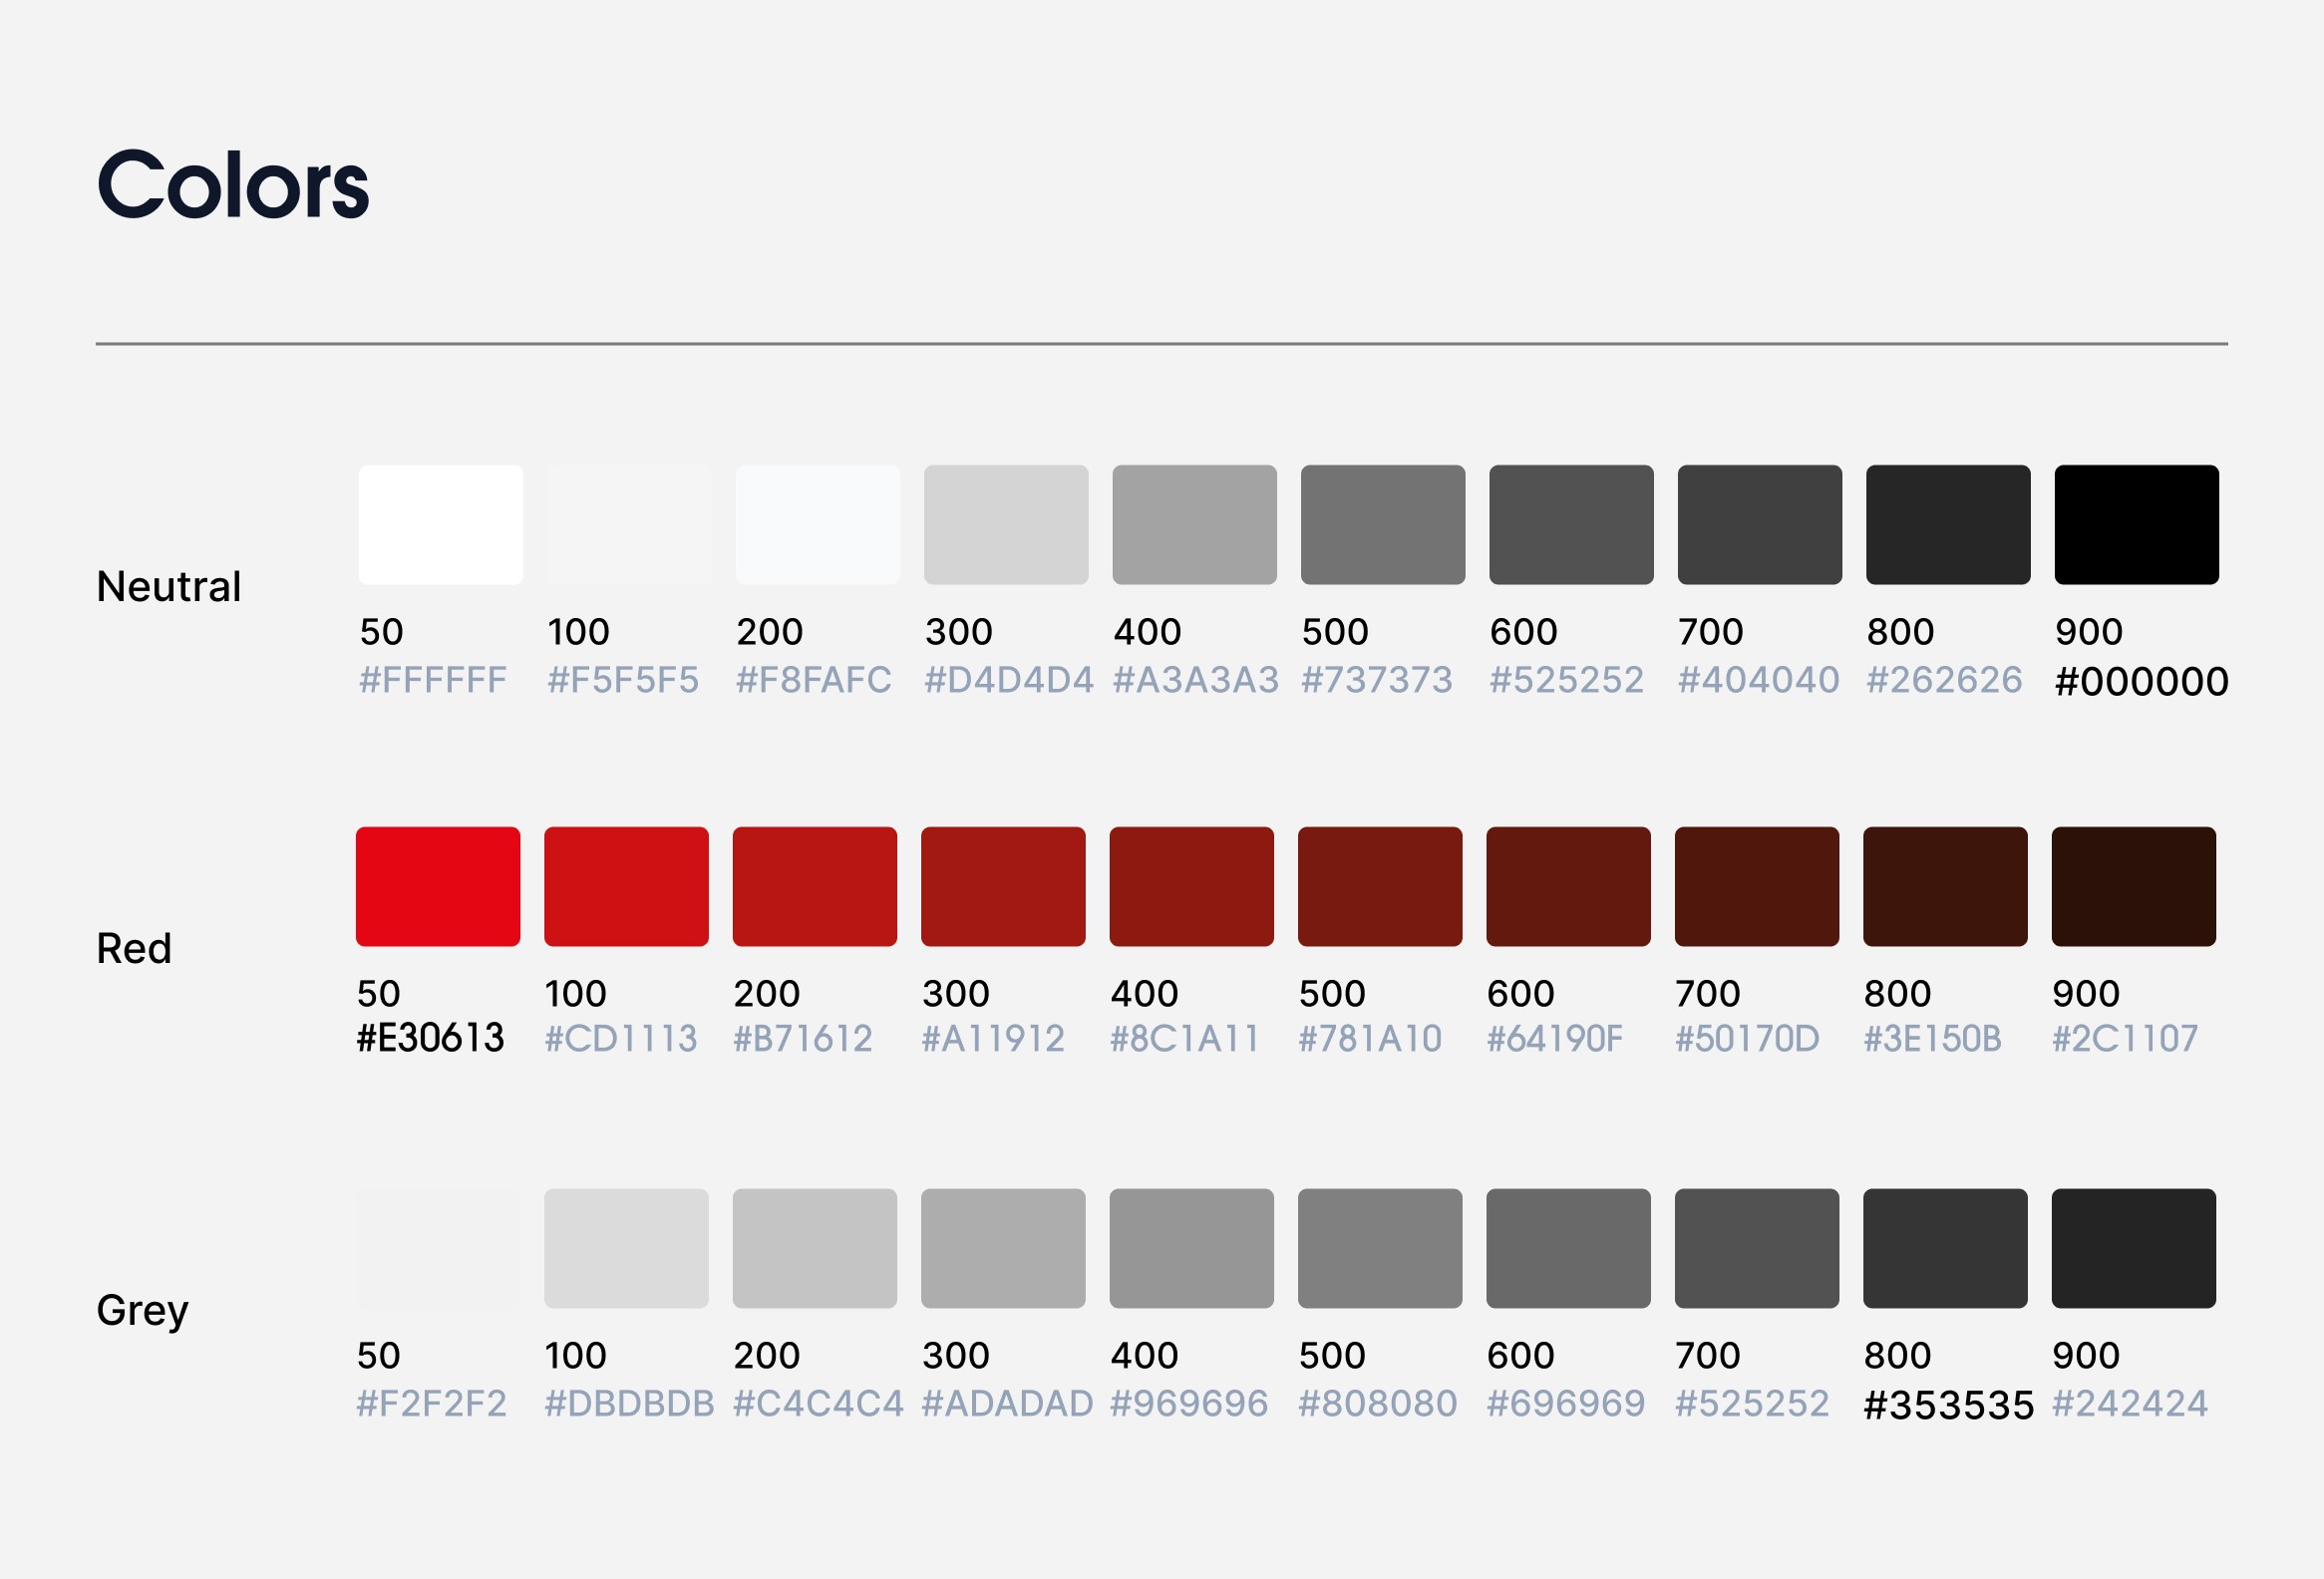Select the Grey 100 #DBDBDB swatch
2324x1579 pixels.
pos(626,1248)
